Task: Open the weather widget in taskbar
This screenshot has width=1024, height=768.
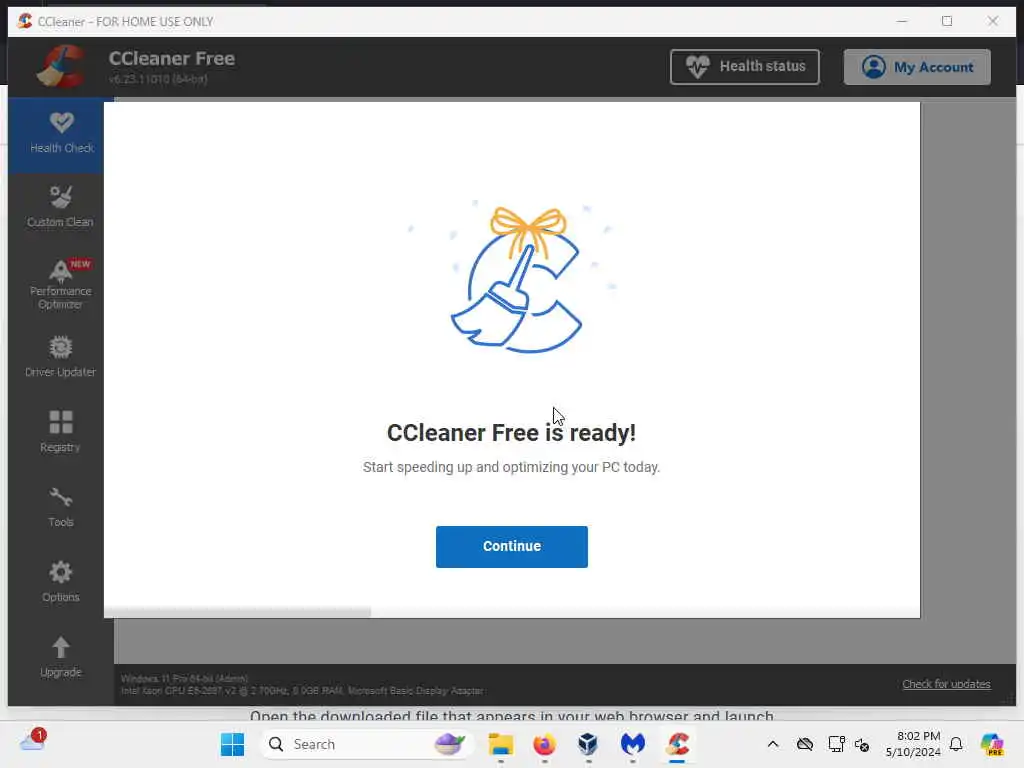Action: tap(33, 742)
